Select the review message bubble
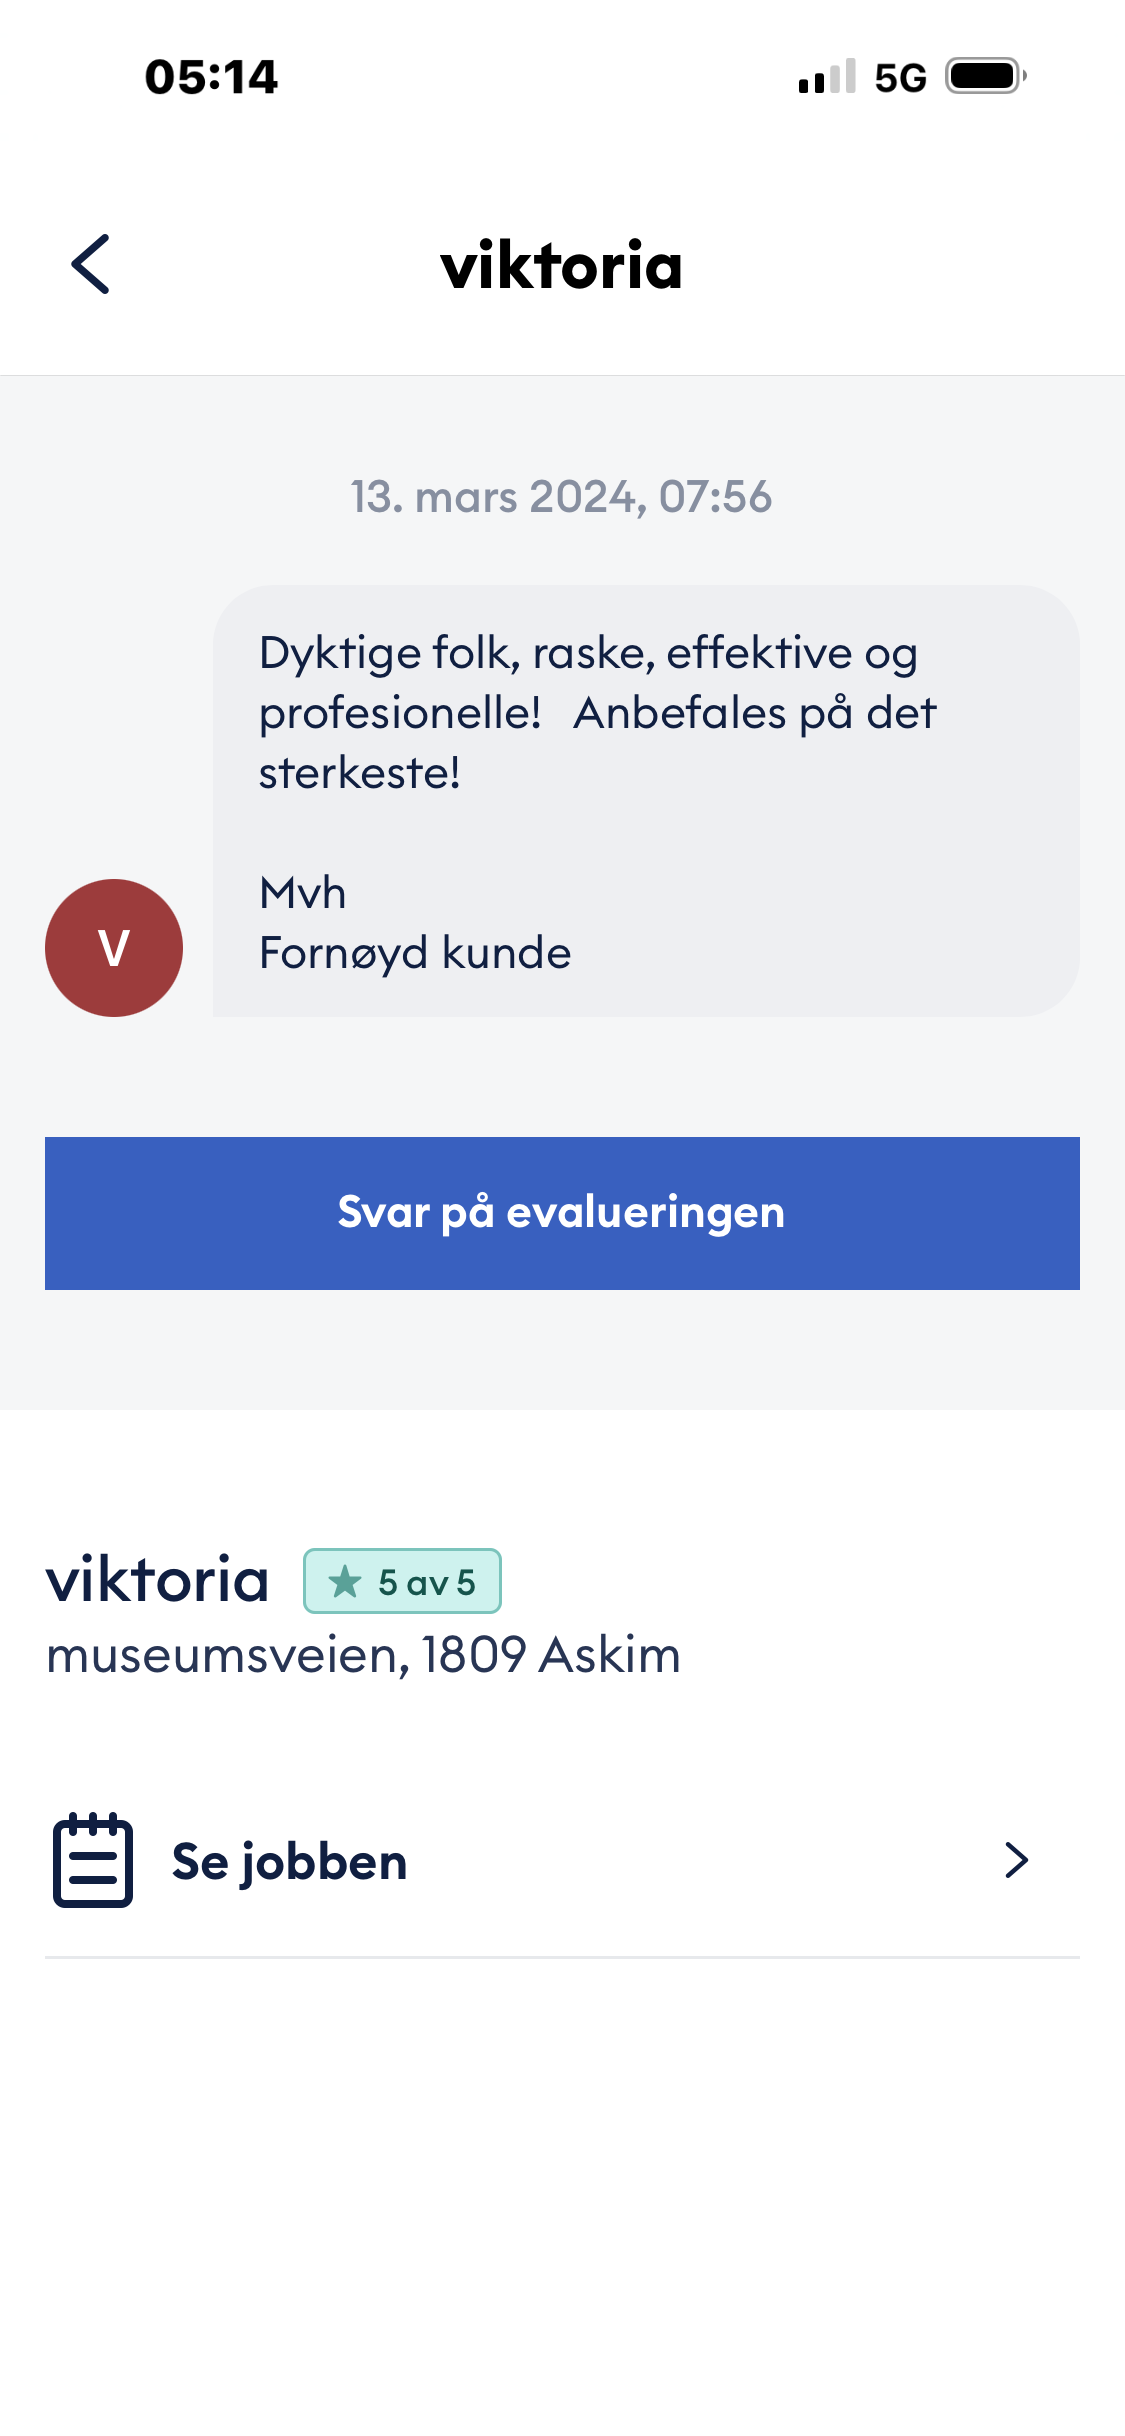Screen dimensions: 1125x2436 click(x=646, y=801)
